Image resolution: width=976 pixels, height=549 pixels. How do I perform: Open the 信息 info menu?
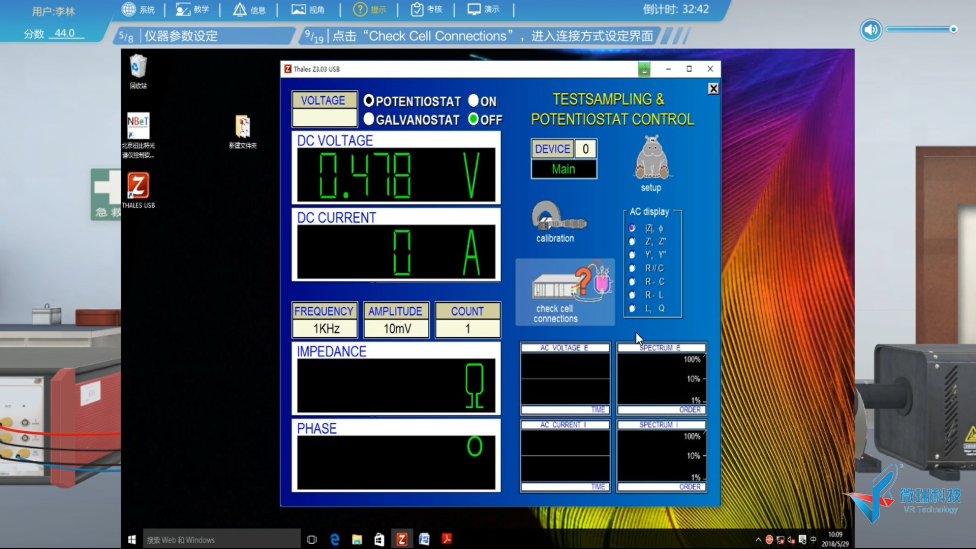(x=249, y=9)
